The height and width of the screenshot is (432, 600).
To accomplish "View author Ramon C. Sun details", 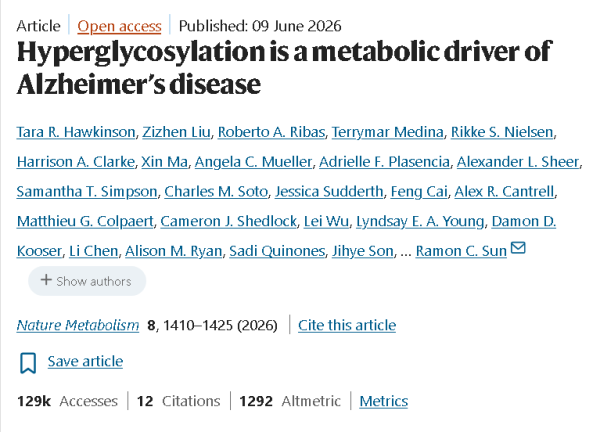I will point(461,251).
